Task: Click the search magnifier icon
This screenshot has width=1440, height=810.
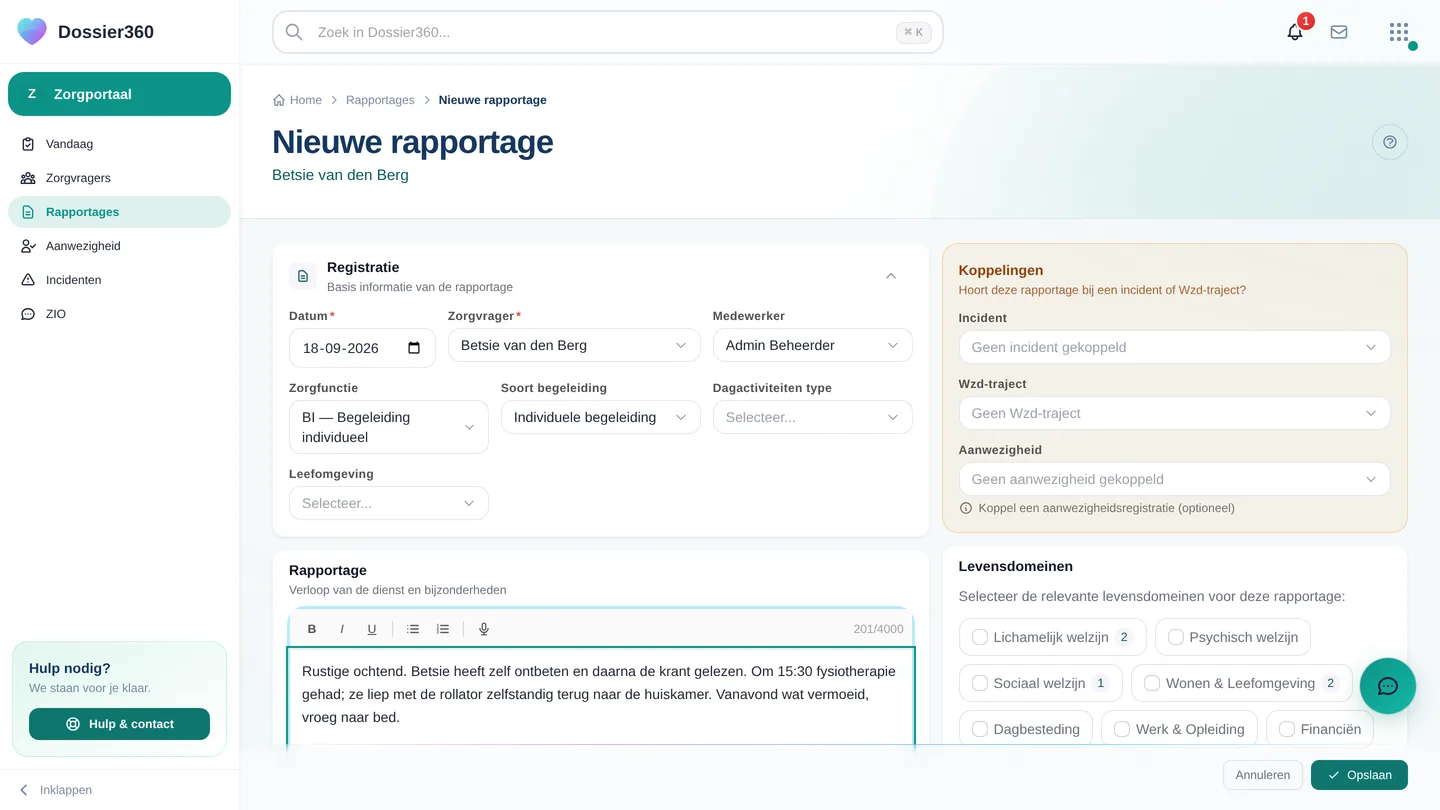Action: 294,32
